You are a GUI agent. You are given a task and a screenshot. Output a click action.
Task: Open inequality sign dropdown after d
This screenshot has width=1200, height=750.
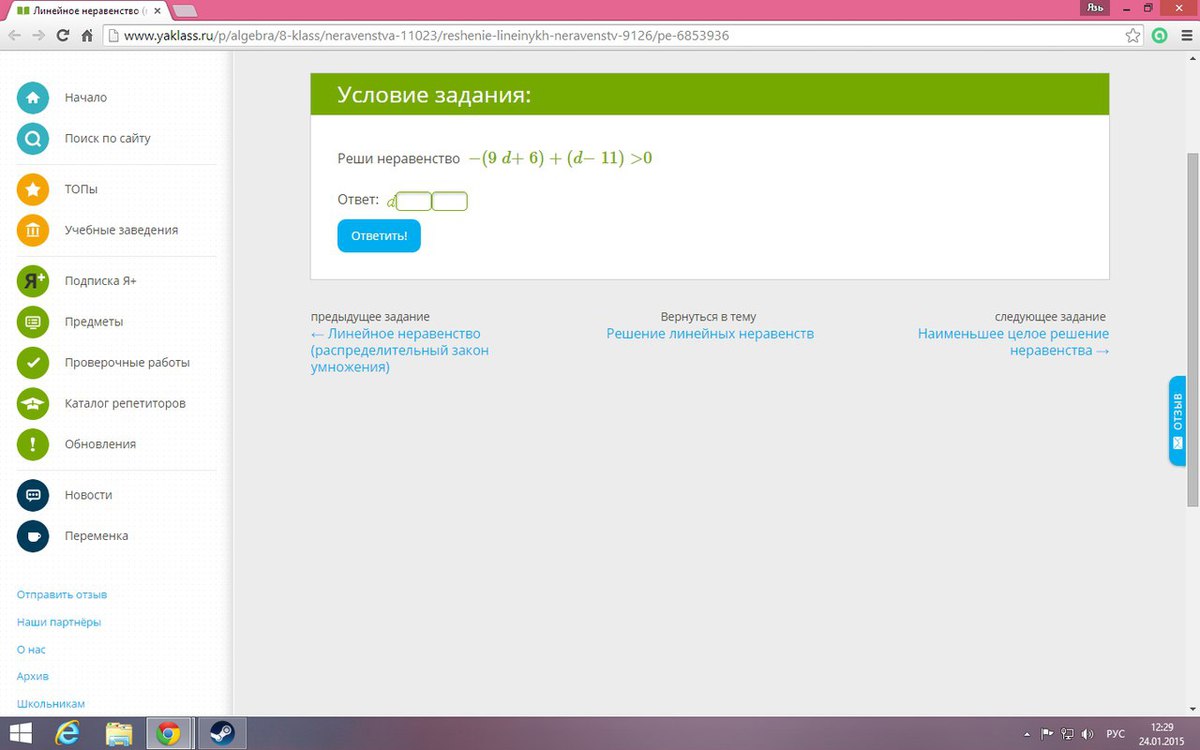414,202
